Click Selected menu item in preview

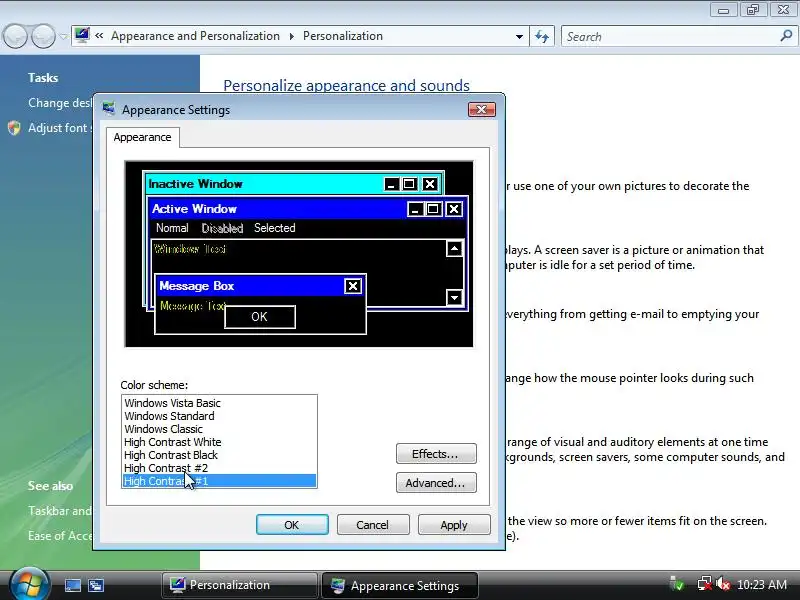click(x=274, y=228)
